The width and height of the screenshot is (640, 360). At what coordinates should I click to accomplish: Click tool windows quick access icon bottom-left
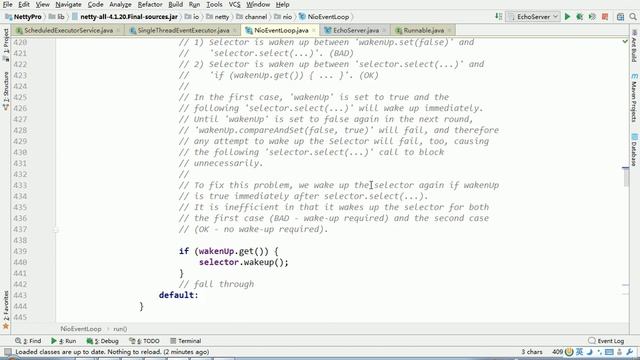tap(7, 352)
